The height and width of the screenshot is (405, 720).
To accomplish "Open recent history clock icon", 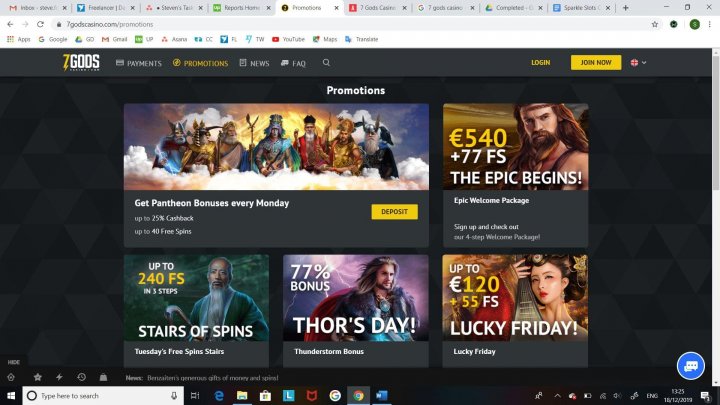I will pyautogui.click(x=81, y=377).
